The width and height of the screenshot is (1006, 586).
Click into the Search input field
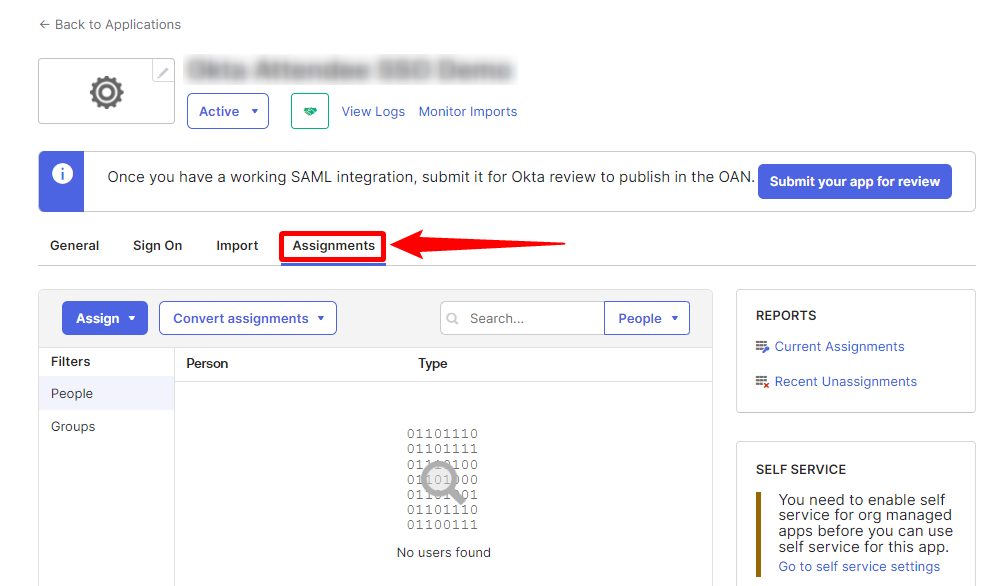(x=532, y=318)
